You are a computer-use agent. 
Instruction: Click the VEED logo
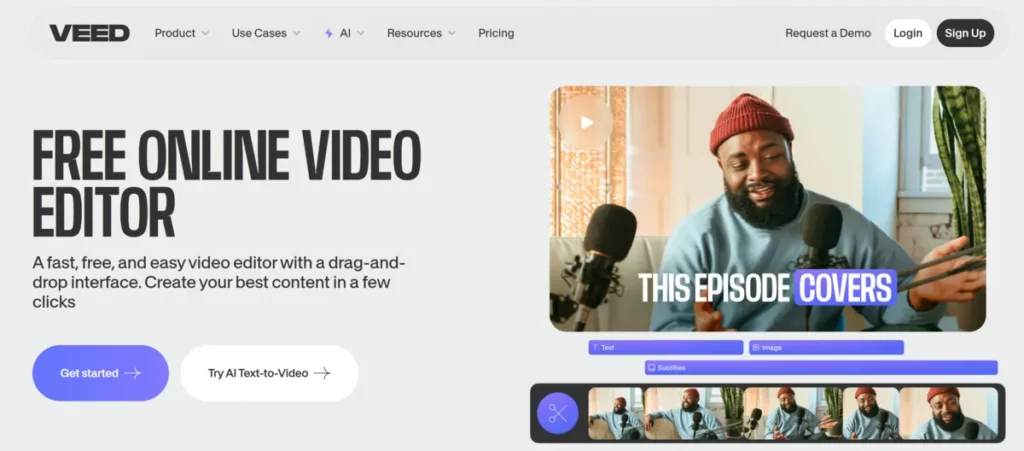click(89, 33)
